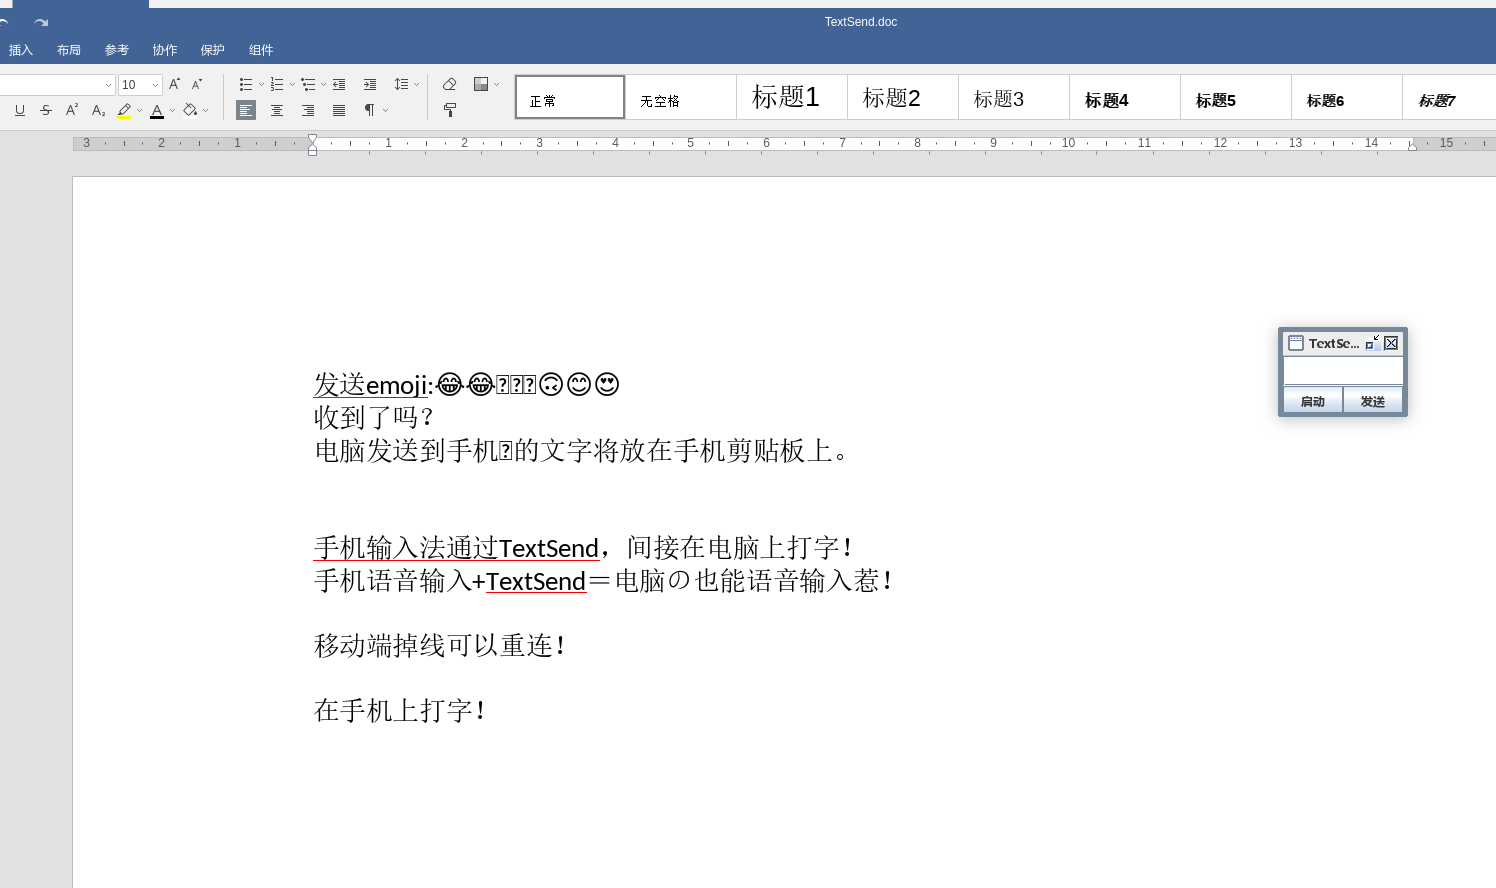Viewport: 1496px width, 888px height.
Task: Click 发送 in the TextSend window
Action: [1373, 401]
